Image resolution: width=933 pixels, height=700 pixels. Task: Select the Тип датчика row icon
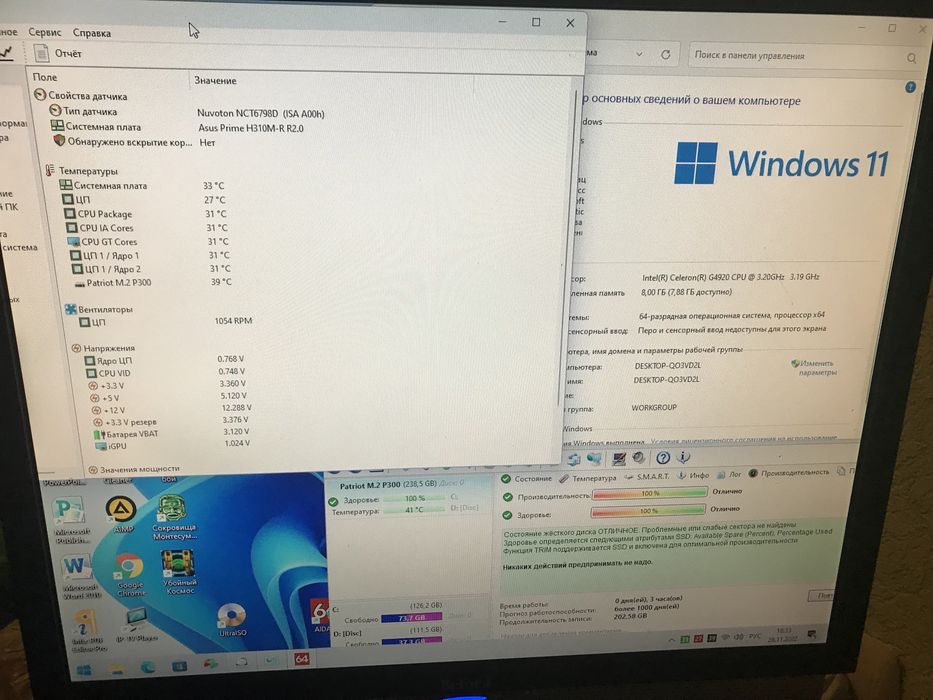[55, 110]
